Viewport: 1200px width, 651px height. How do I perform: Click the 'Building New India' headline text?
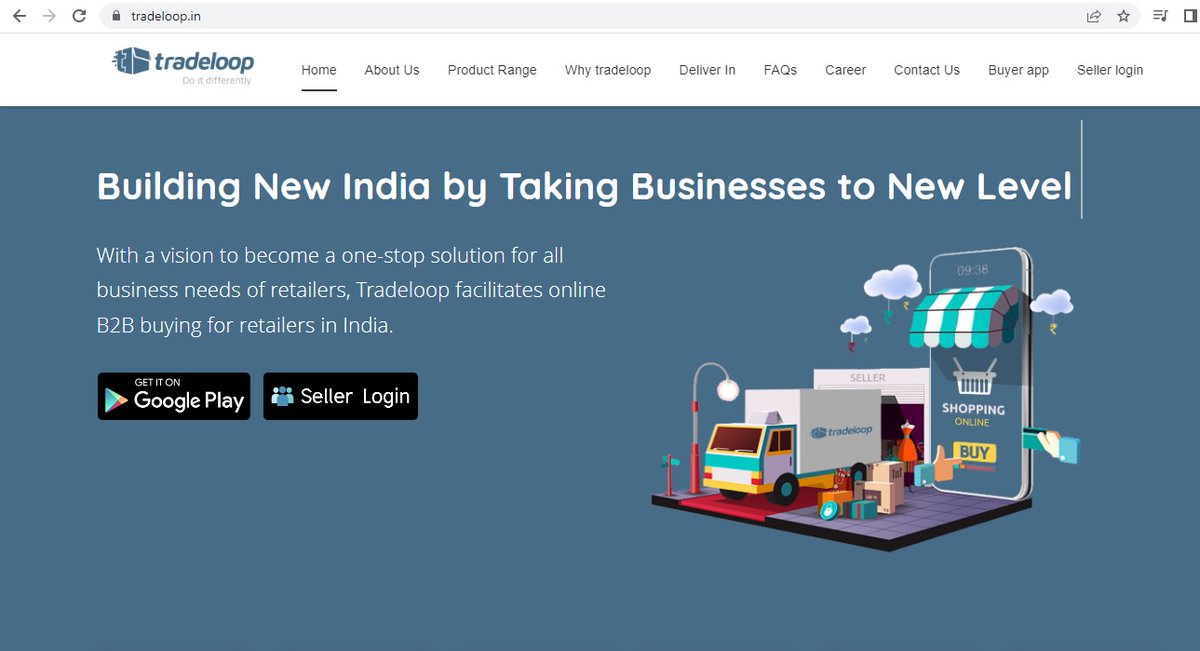click(584, 187)
